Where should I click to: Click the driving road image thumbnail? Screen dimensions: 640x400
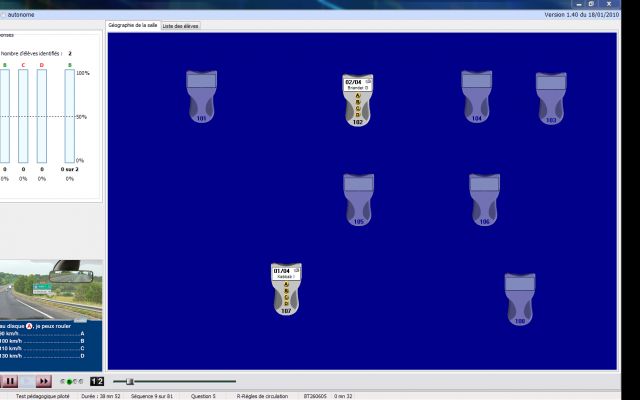point(51,288)
